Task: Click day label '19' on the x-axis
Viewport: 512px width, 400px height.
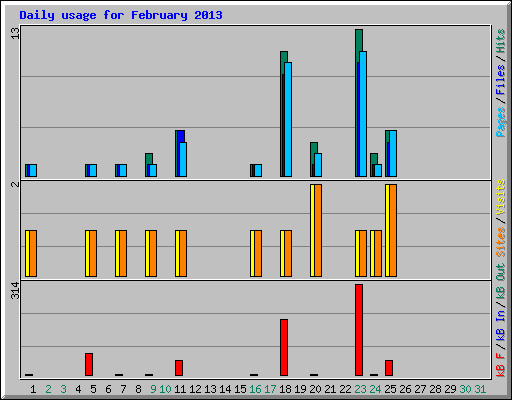Action: [x=300, y=389]
